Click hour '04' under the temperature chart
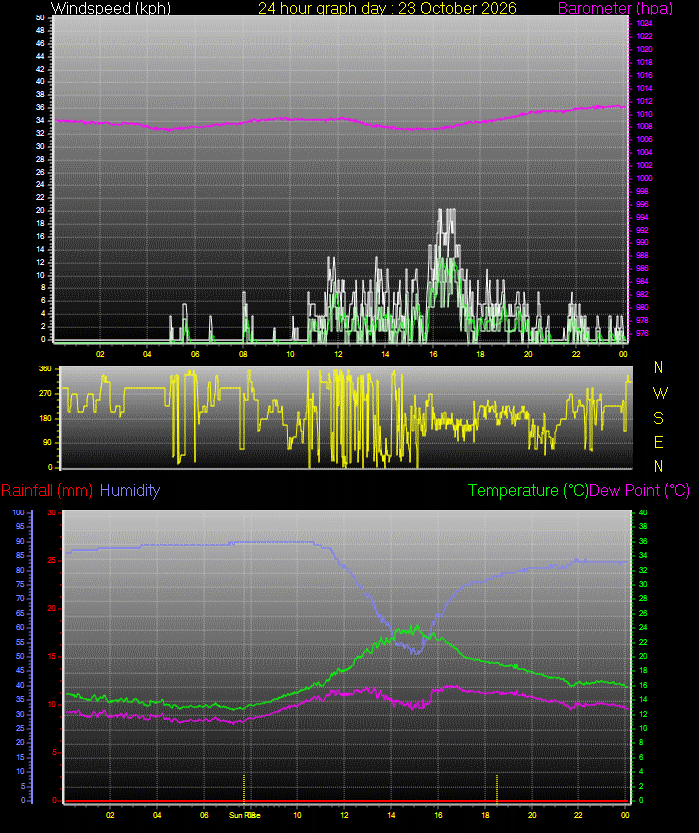Screen dimensions: 699x833 point(157,815)
